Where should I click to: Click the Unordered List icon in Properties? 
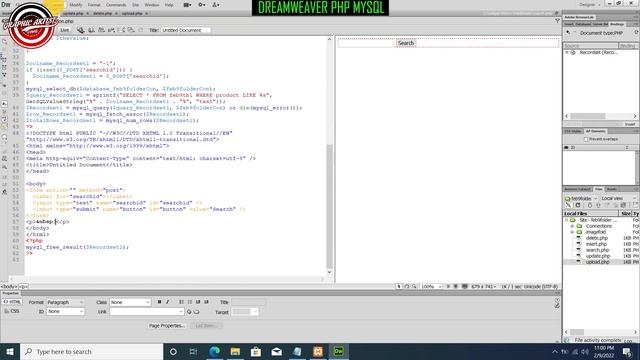(181, 302)
